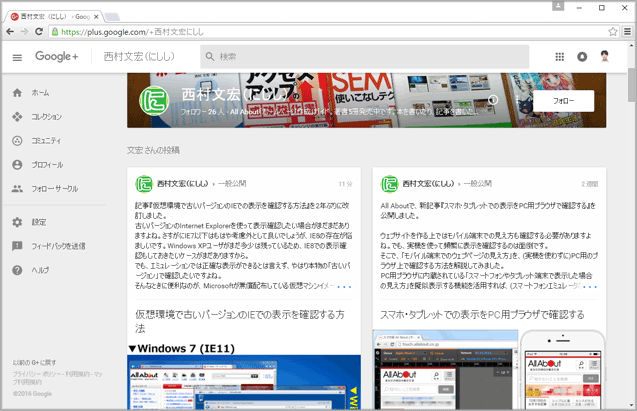Open the スマホ・タブレットでの表示 article title
This screenshot has width=637, height=411.
pos(482,314)
